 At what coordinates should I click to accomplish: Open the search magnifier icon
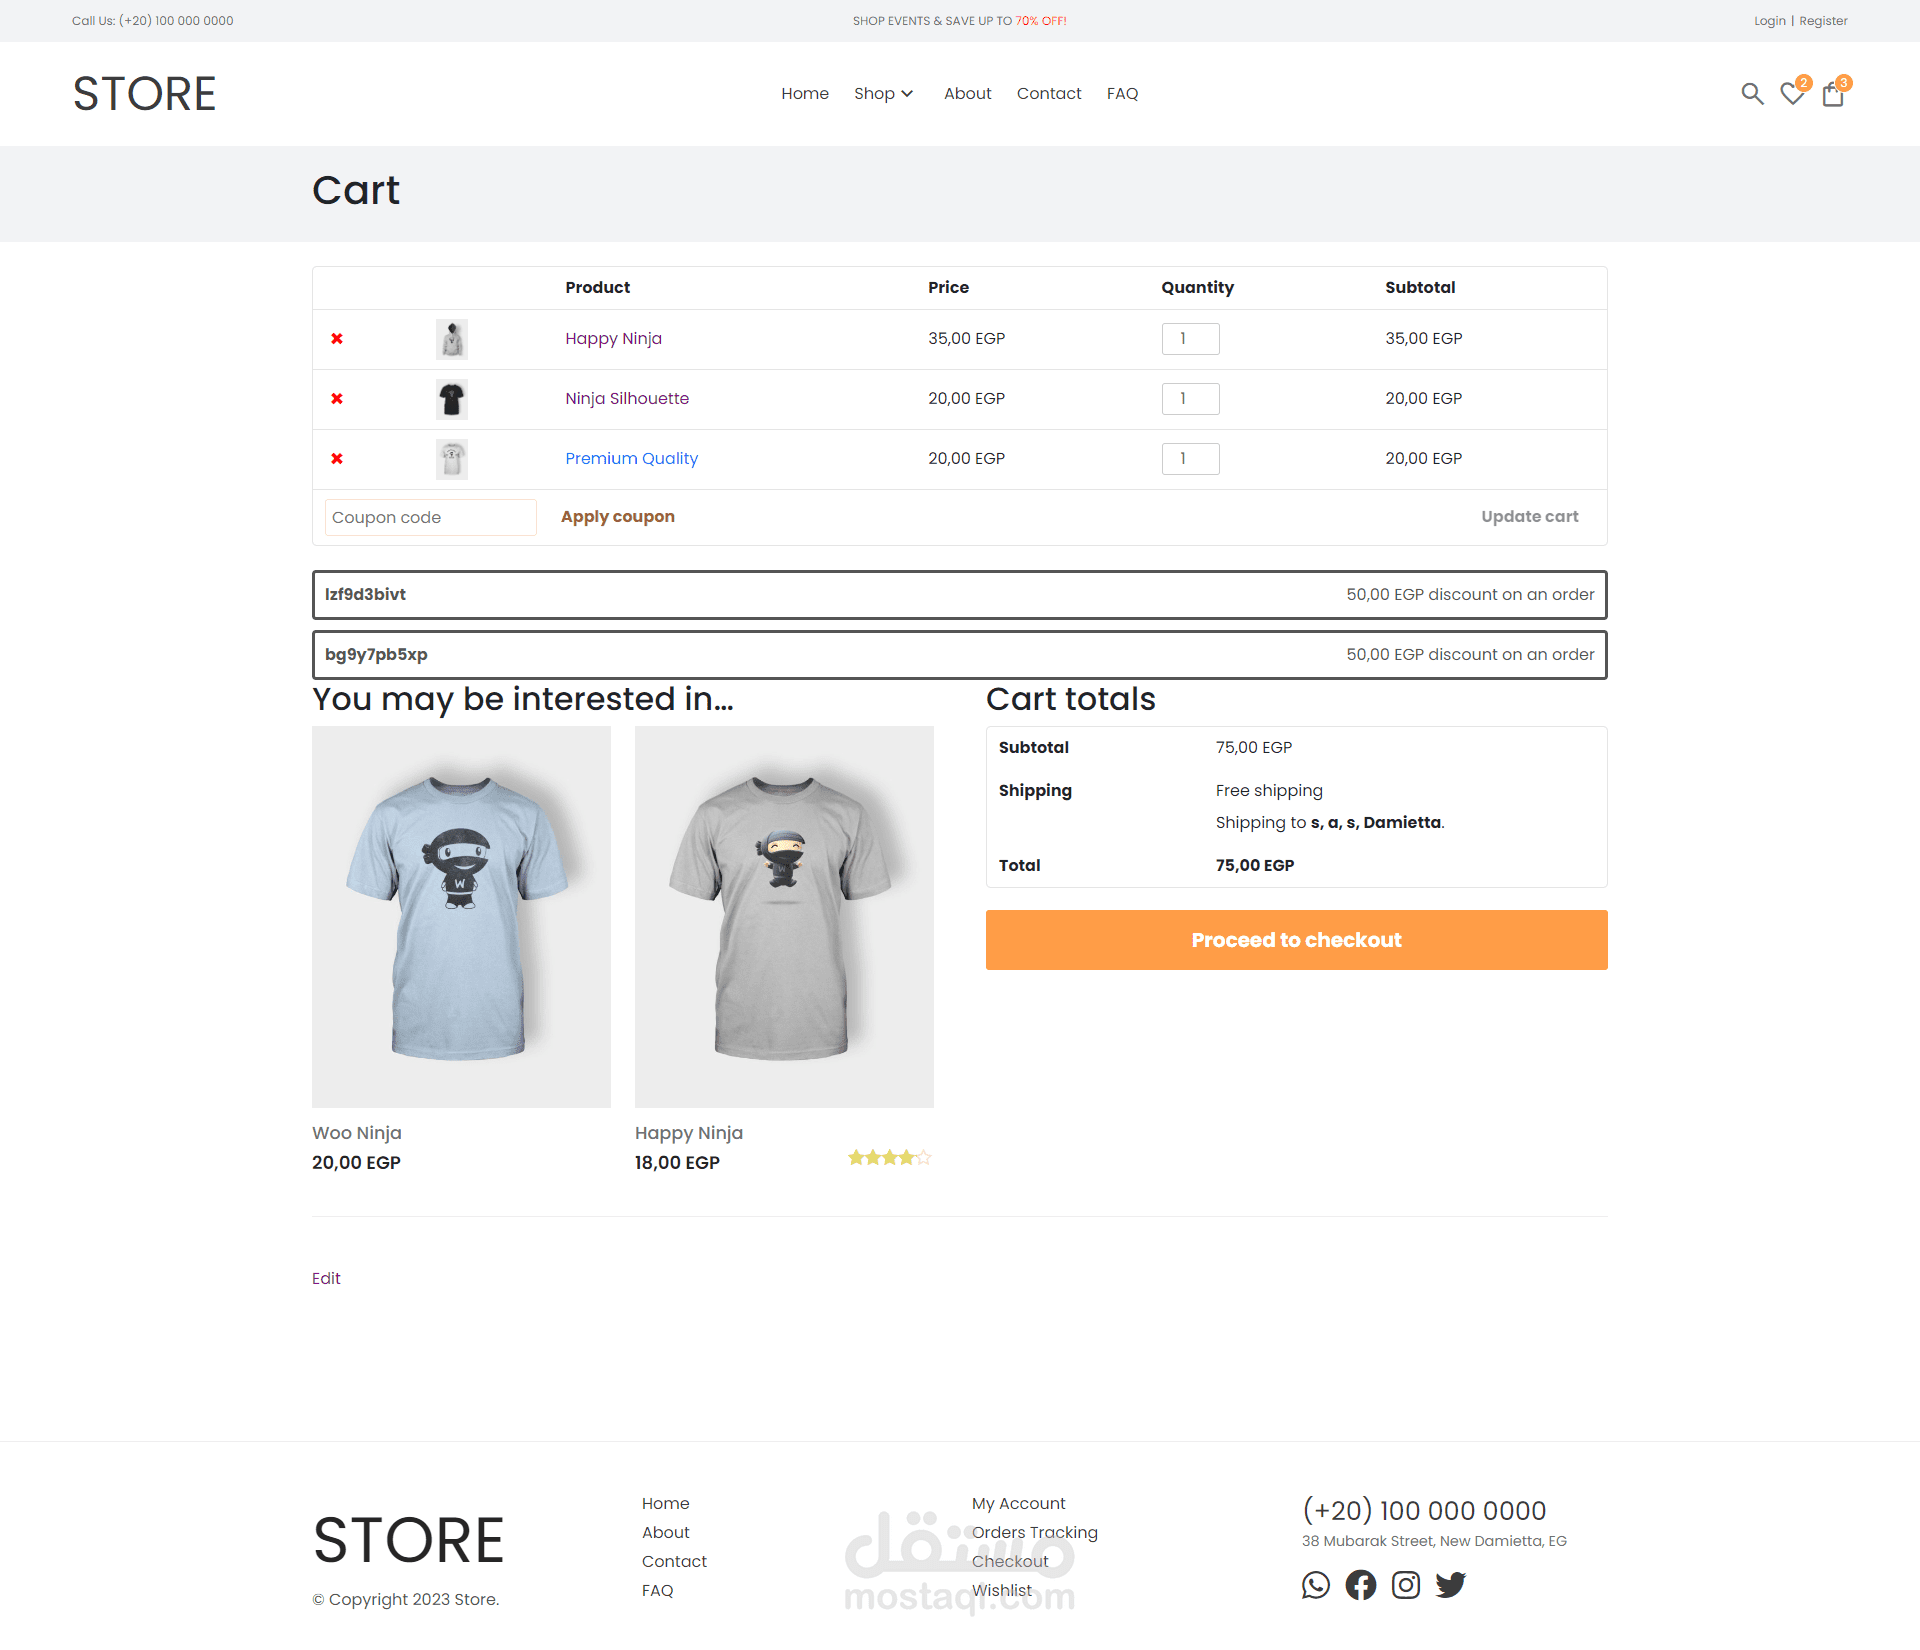point(1752,94)
